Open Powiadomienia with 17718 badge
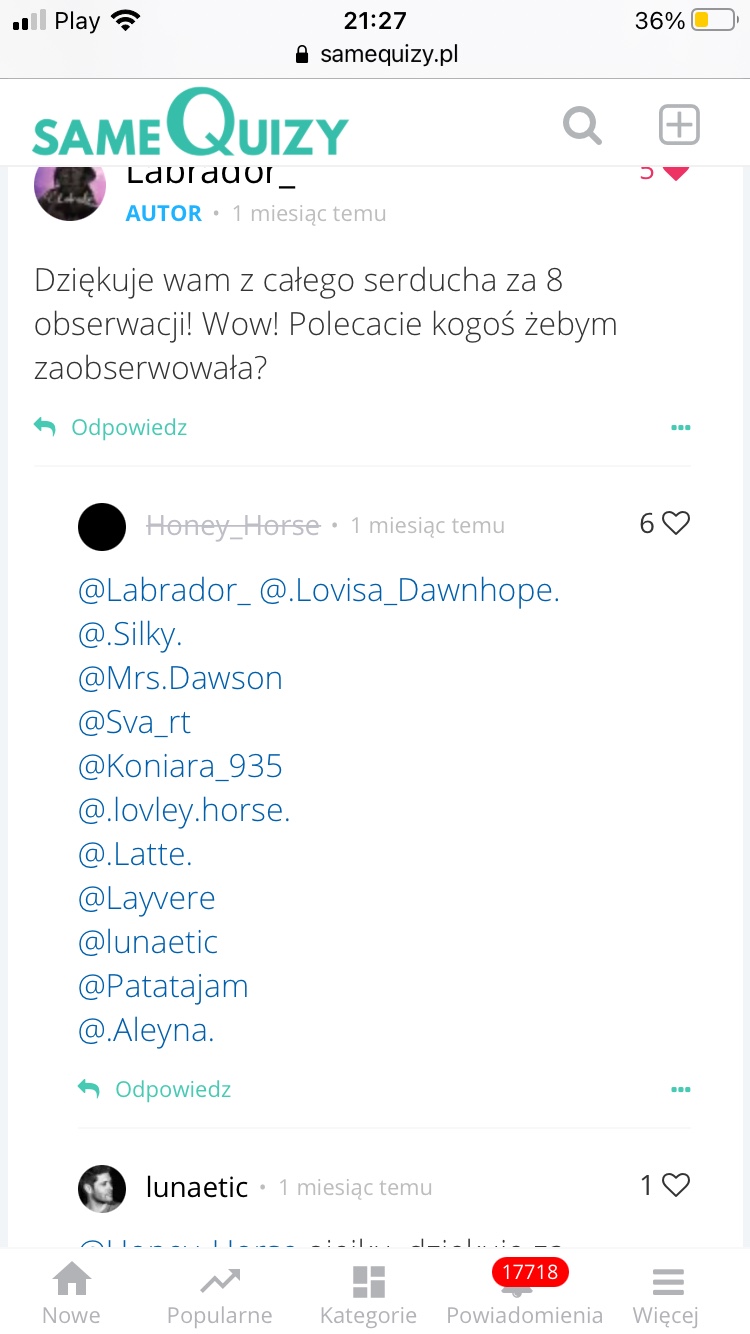This screenshot has height=1334, width=750. [524, 1295]
